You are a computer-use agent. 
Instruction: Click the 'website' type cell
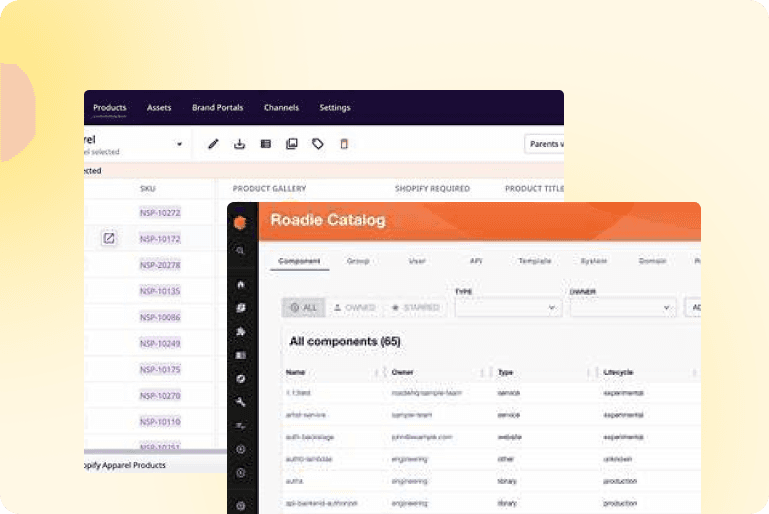coord(510,437)
